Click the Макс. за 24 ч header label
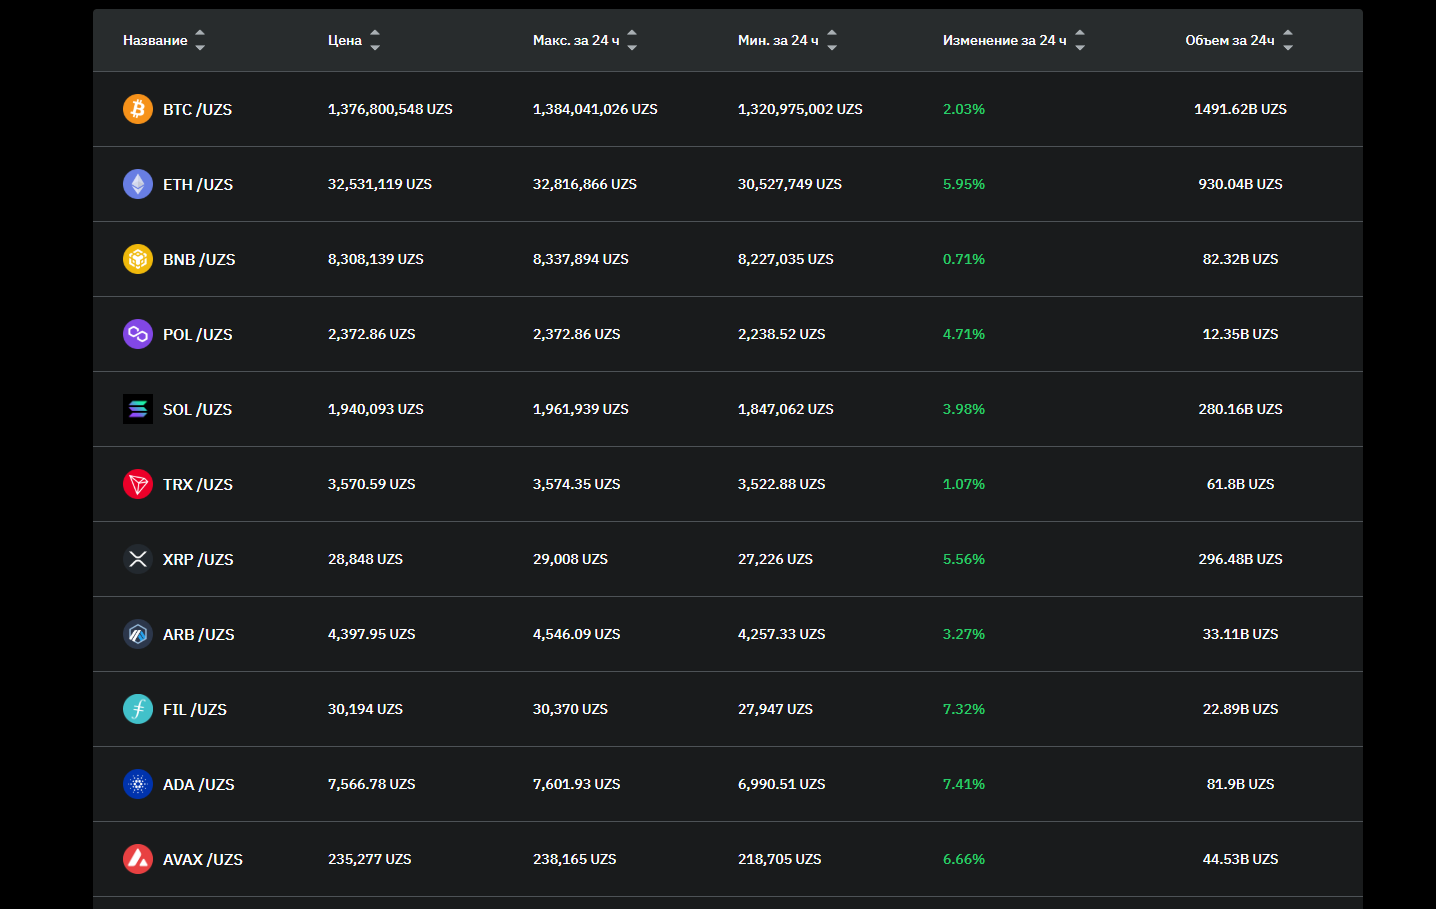The image size is (1436, 909). pyautogui.click(x=576, y=40)
